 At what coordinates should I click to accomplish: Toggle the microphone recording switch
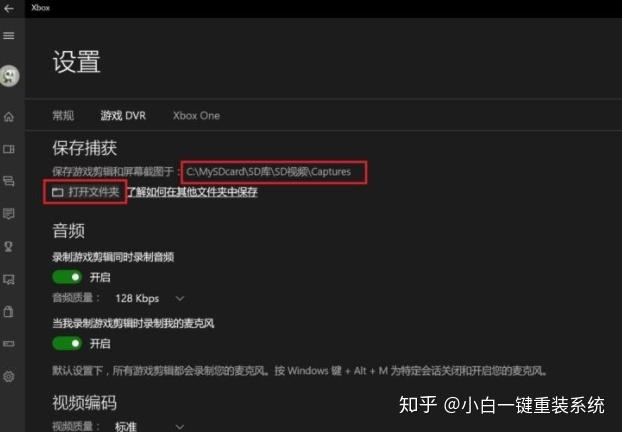click(x=67, y=343)
